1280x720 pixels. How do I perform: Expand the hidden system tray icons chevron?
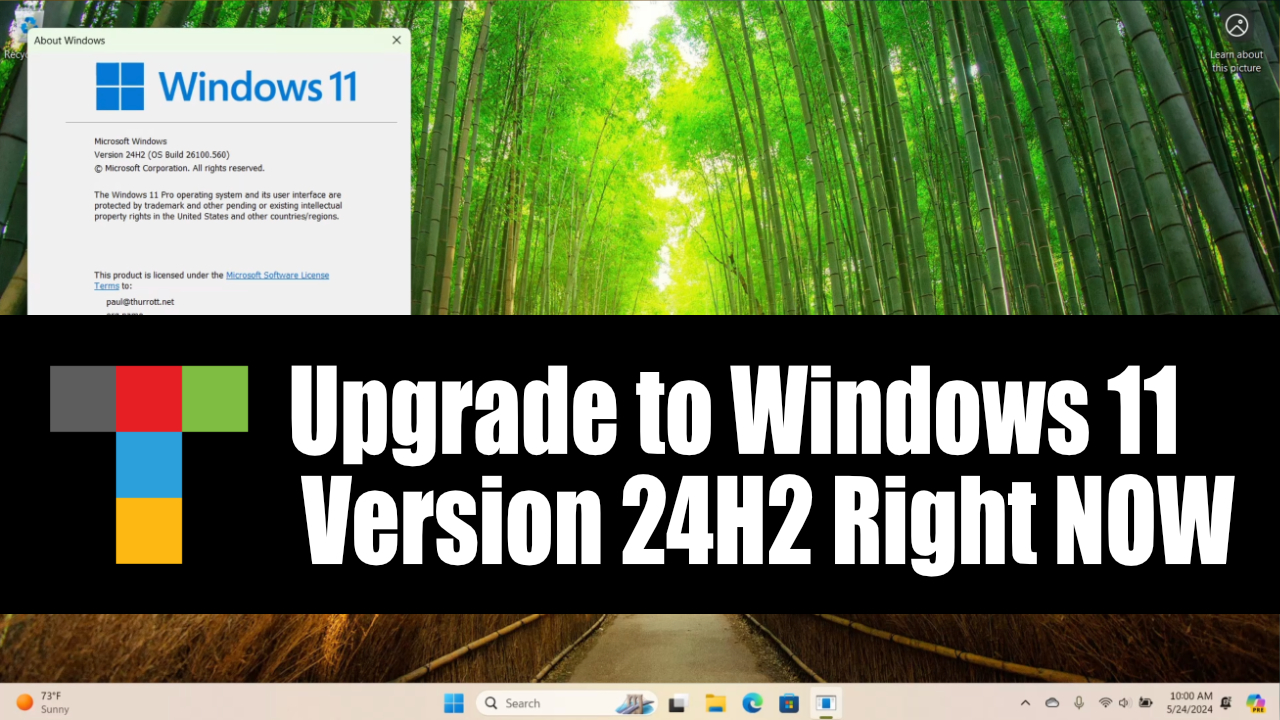click(x=1025, y=703)
